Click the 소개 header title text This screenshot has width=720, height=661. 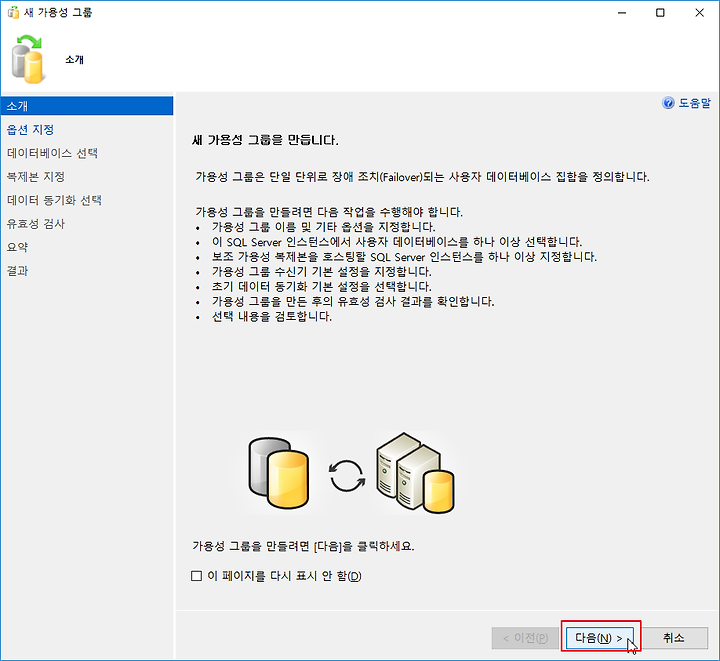point(74,59)
